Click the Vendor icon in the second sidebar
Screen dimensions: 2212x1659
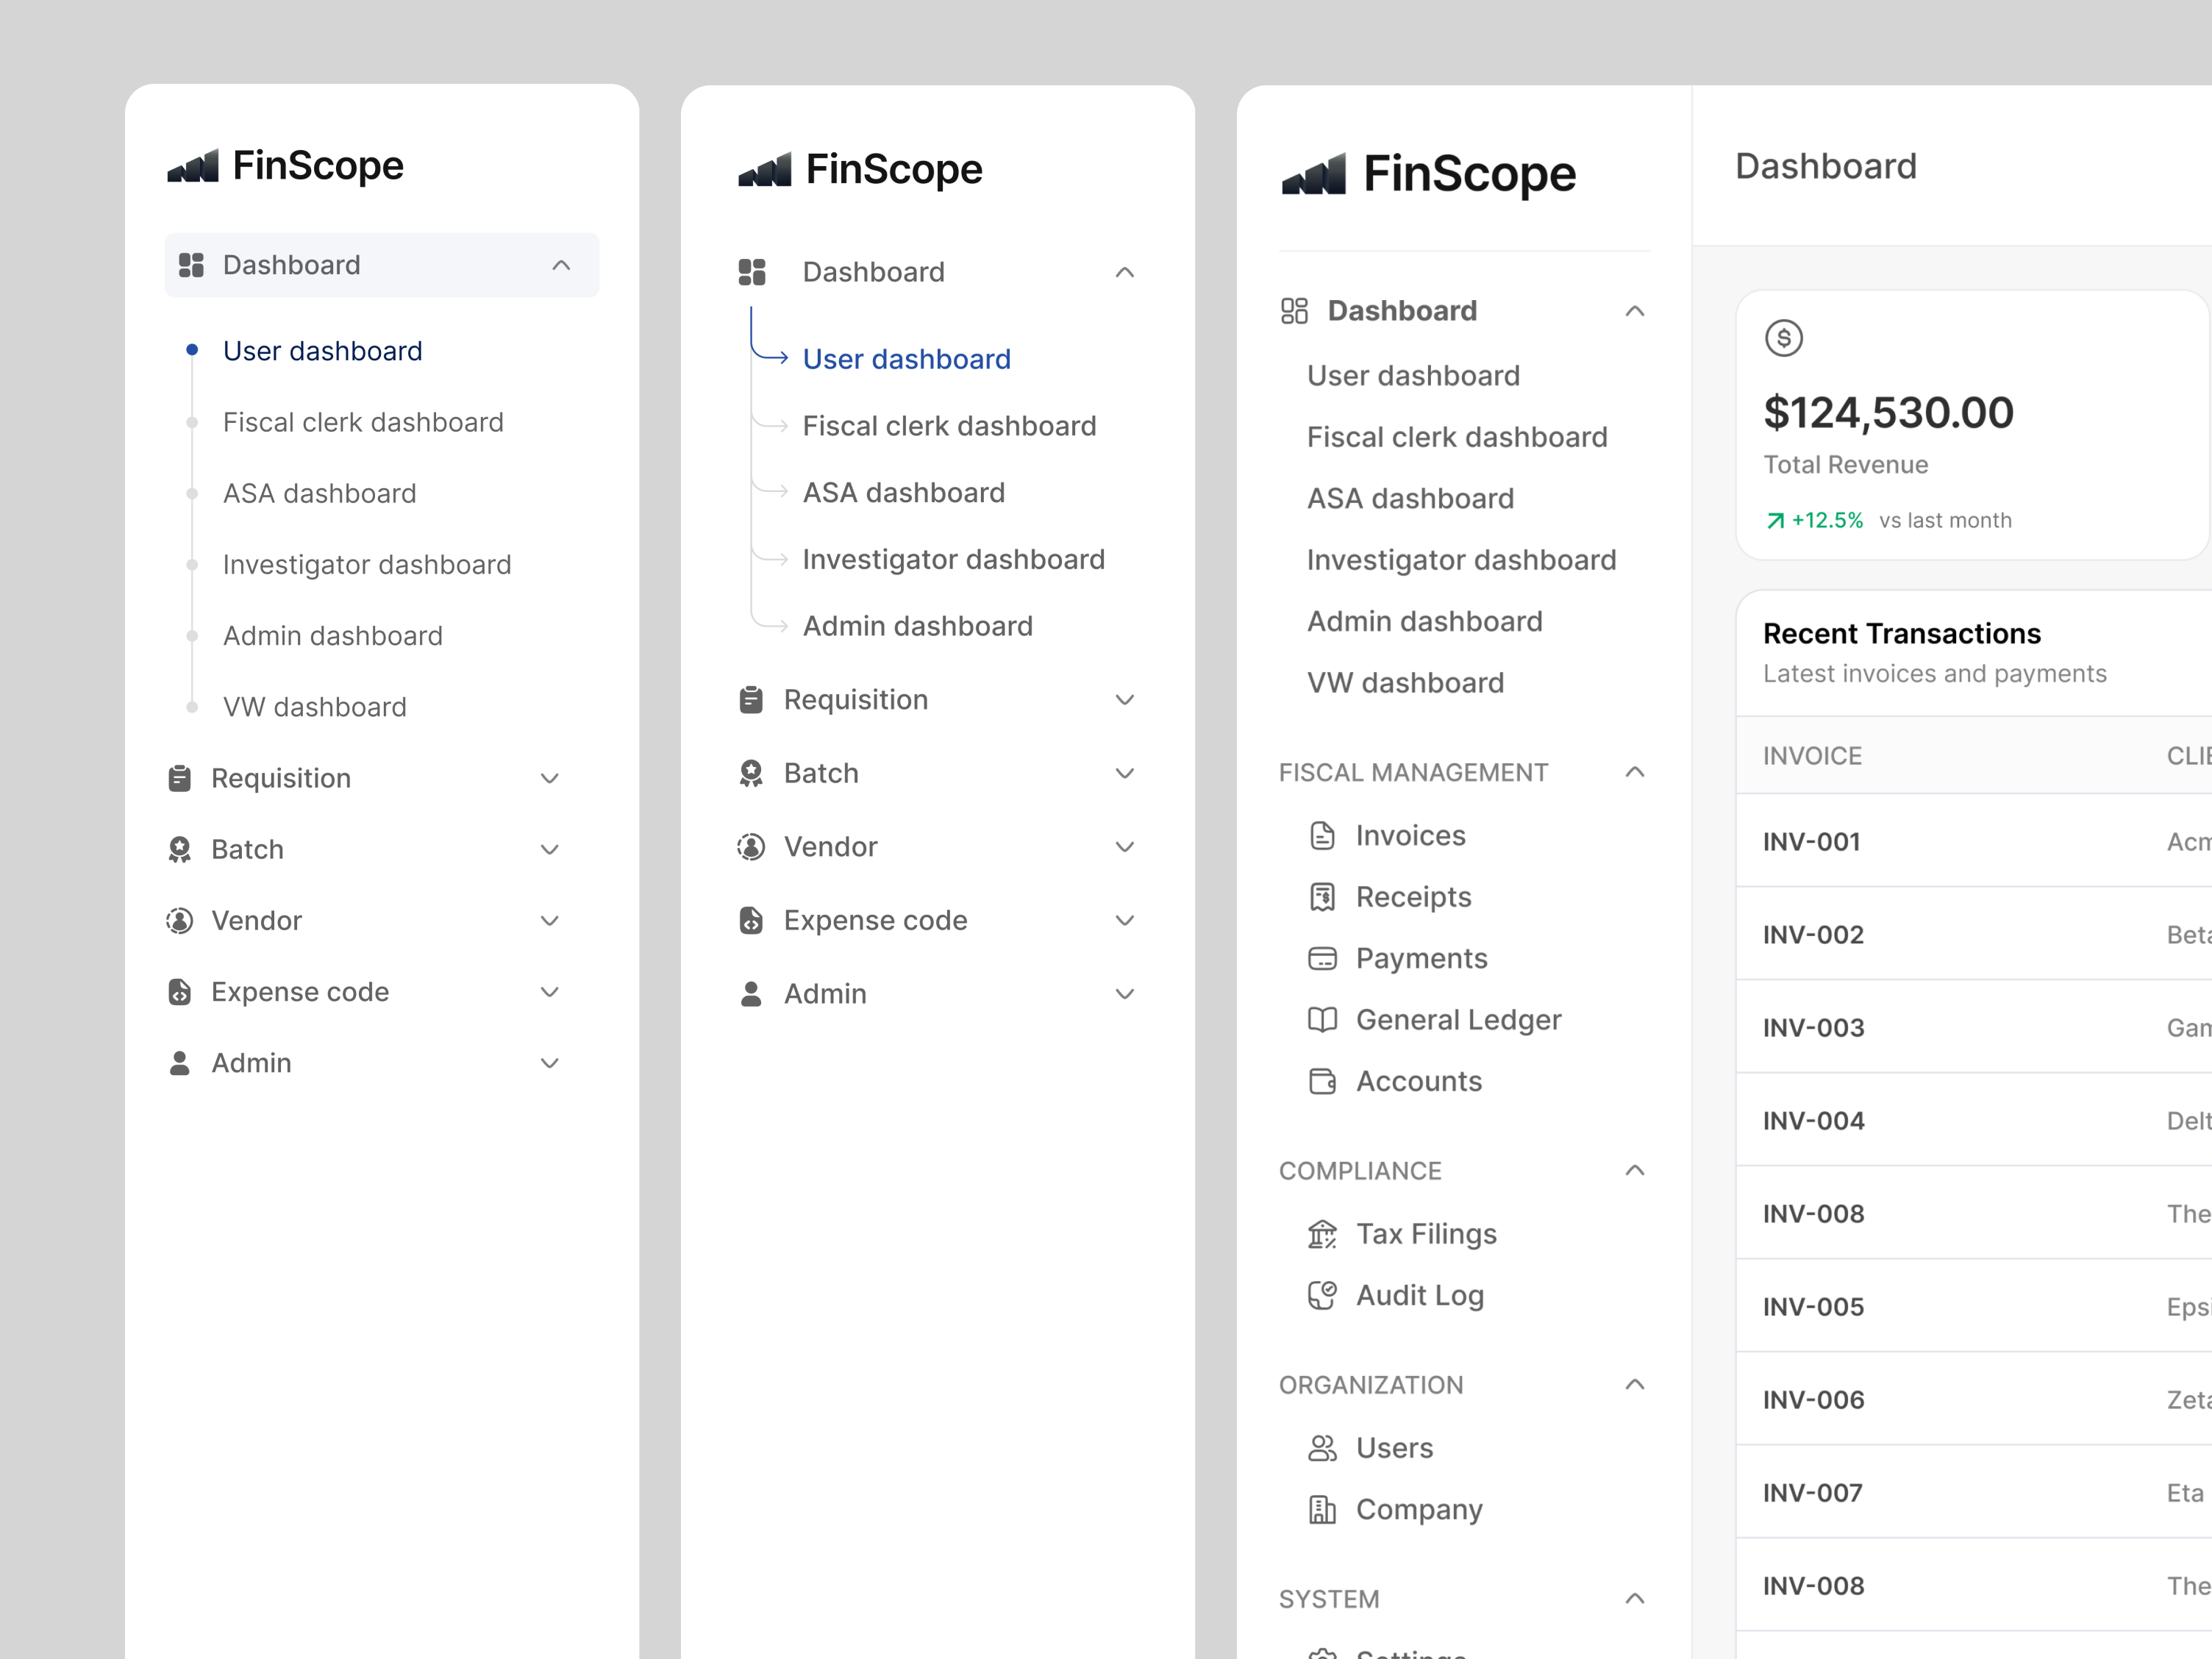(751, 847)
